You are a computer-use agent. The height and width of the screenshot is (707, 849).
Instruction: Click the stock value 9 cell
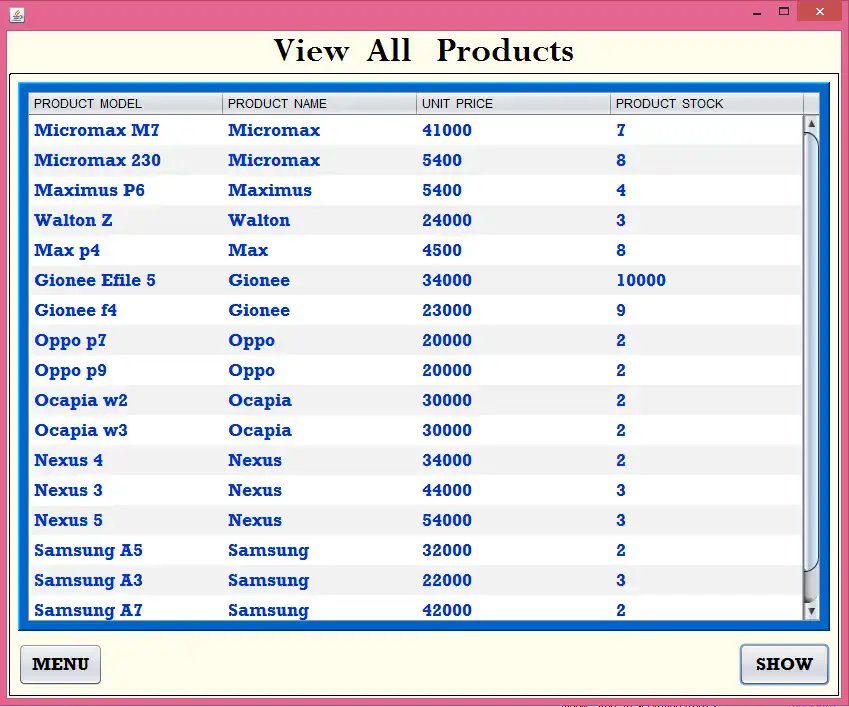point(707,310)
